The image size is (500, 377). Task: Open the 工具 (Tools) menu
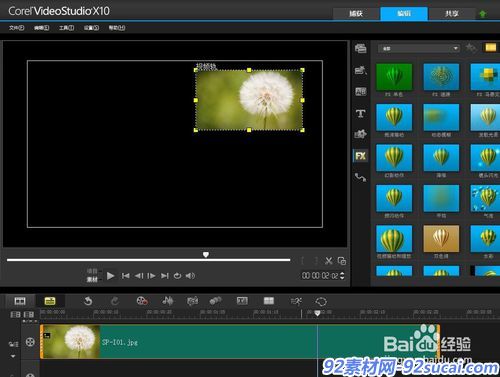[66, 28]
